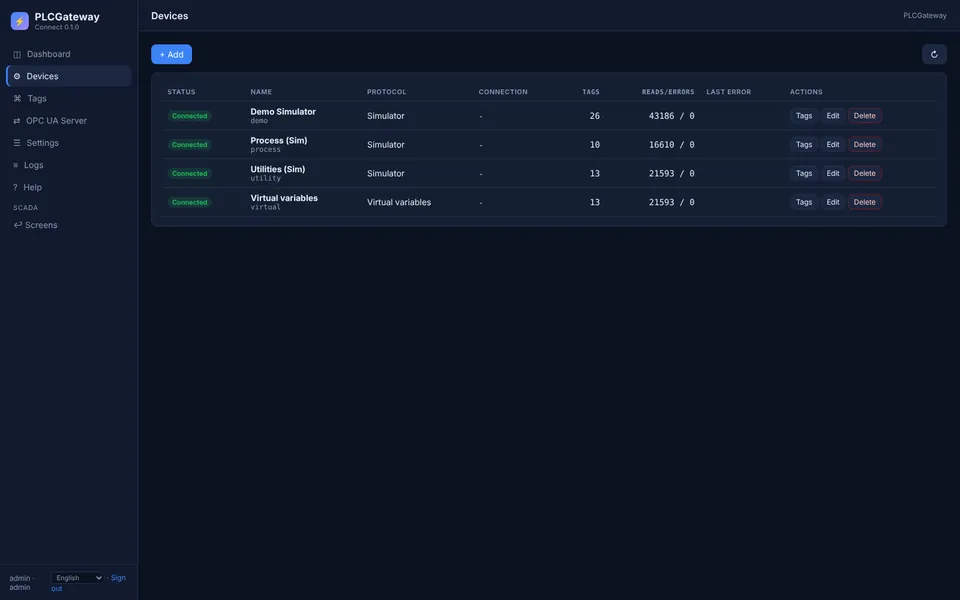Open Tags for Demo Simulator
Image resolution: width=960 pixels, height=600 pixels.
click(x=804, y=116)
